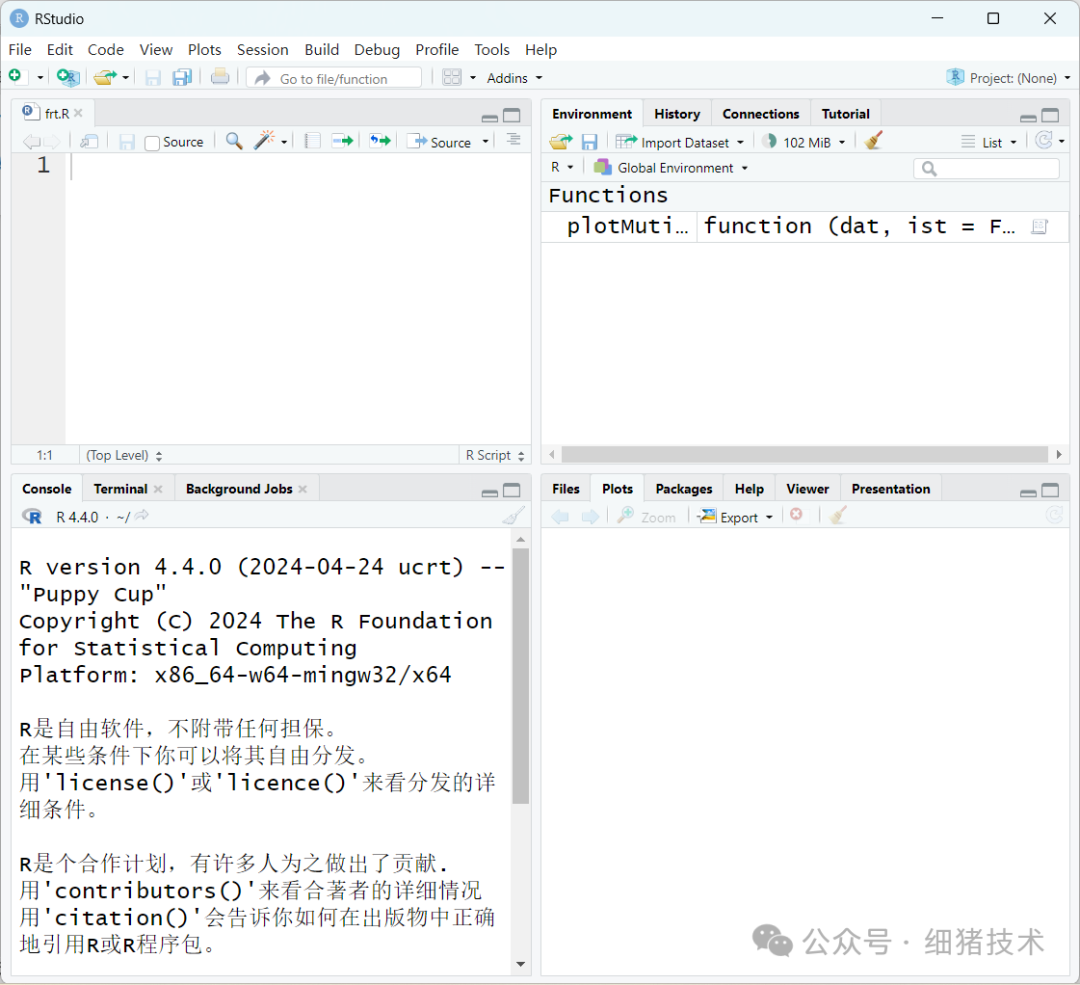The height and width of the screenshot is (985, 1080).
Task: Re-run the previous code region
Action: click(x=380, y=141)
